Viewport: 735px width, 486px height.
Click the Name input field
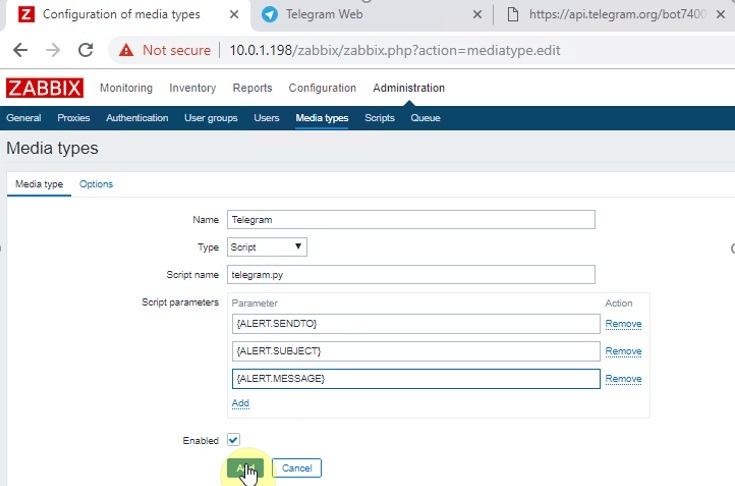[x=411, y=220]
